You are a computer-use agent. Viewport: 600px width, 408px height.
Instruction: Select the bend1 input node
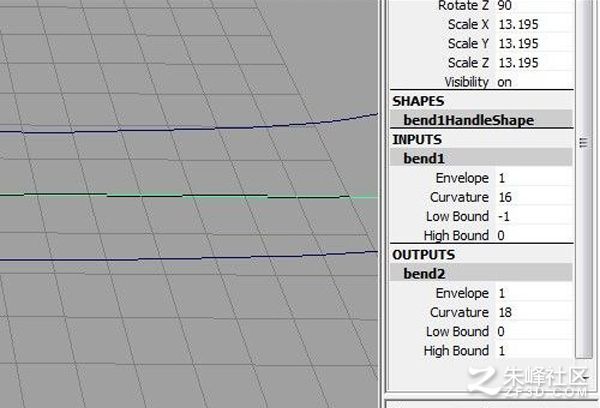click(481, 158)
